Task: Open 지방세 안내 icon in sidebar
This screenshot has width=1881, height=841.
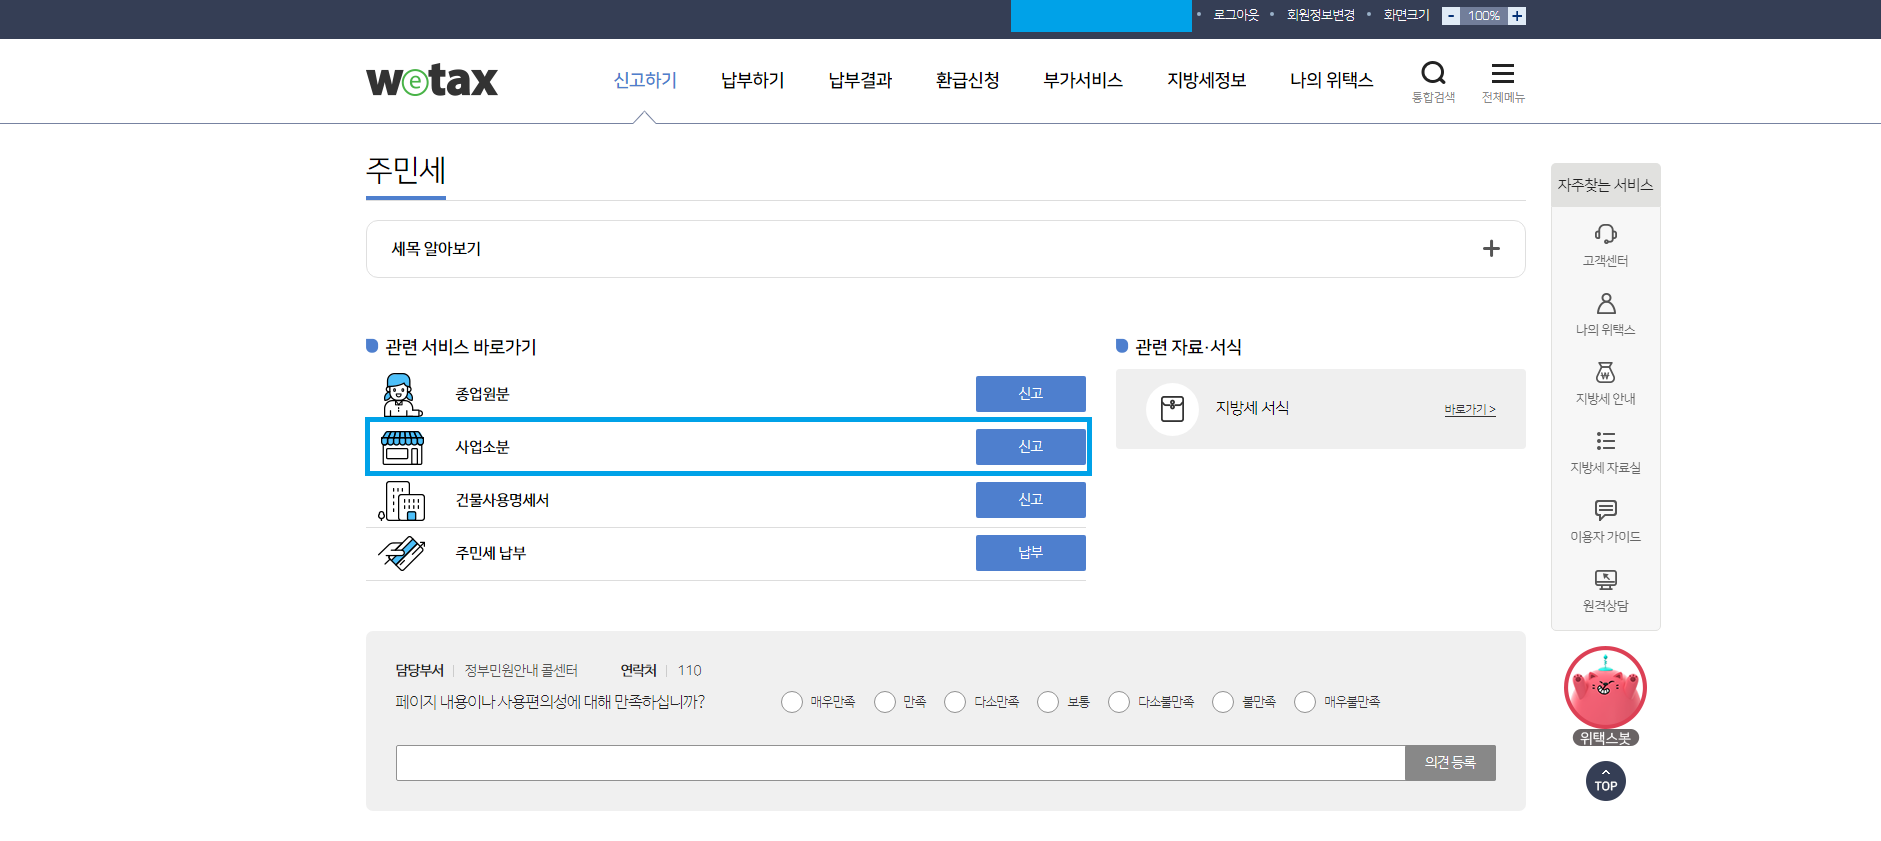Action: (1606, 372)
